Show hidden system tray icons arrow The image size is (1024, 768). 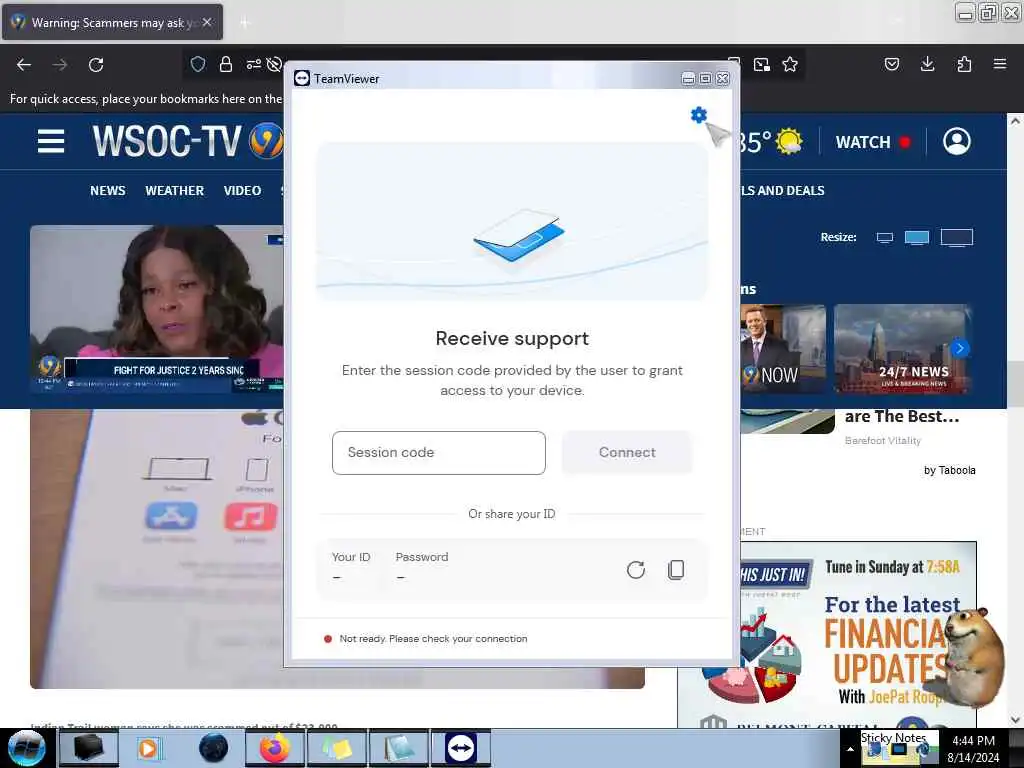850,749
